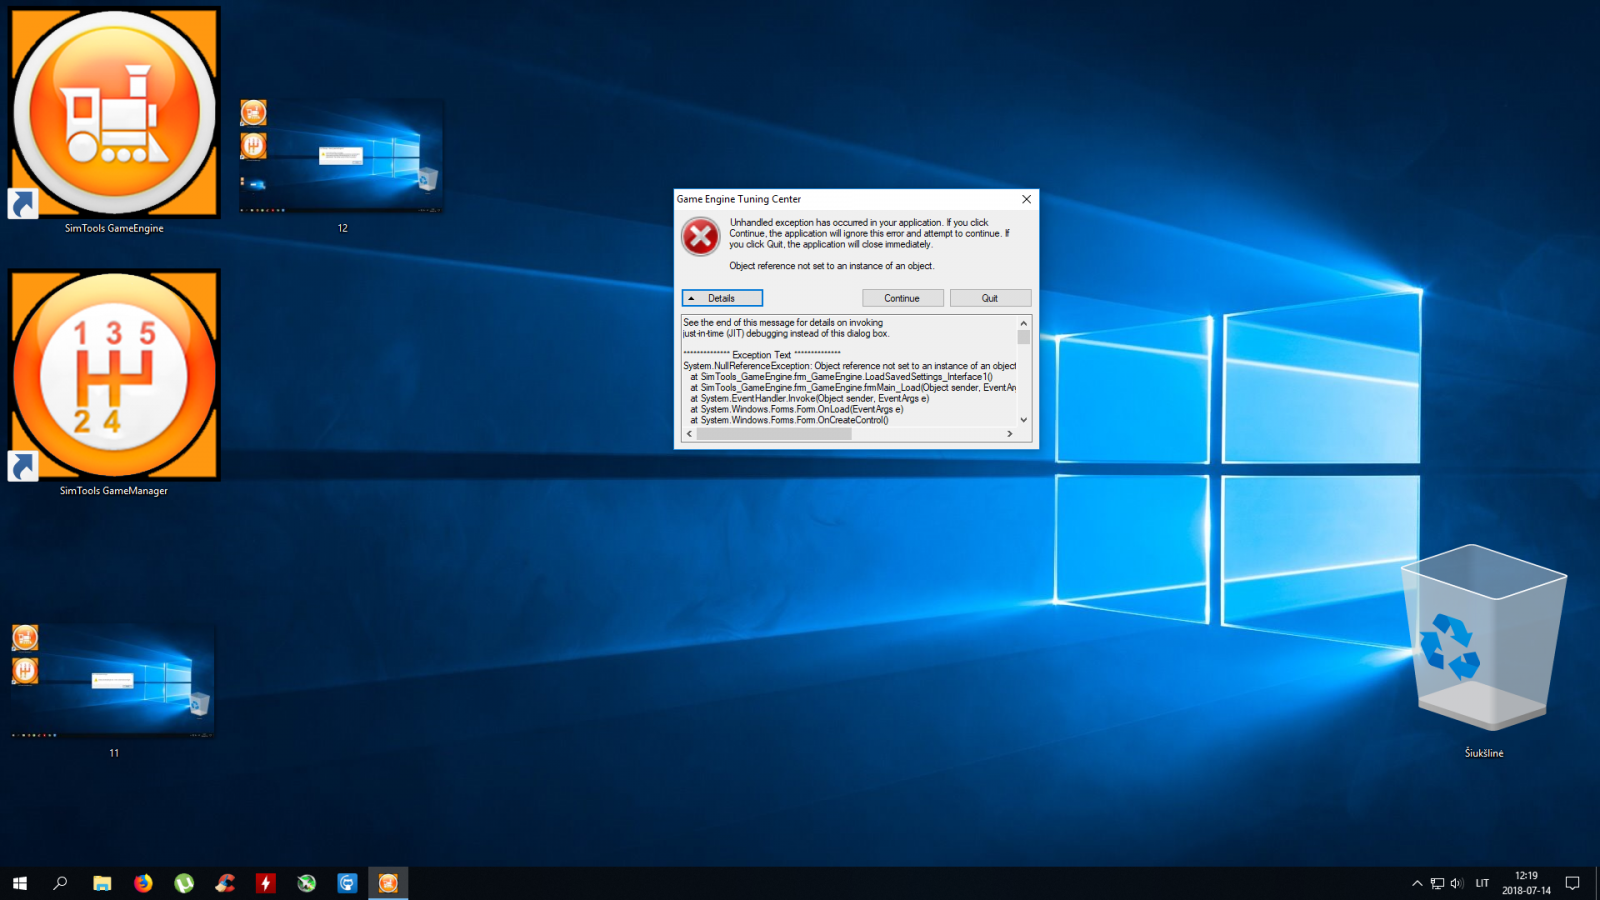This screenshot has height=900, width=1600.
Task: Open the volume speaker tray icon
Action: pos(1456,883)
